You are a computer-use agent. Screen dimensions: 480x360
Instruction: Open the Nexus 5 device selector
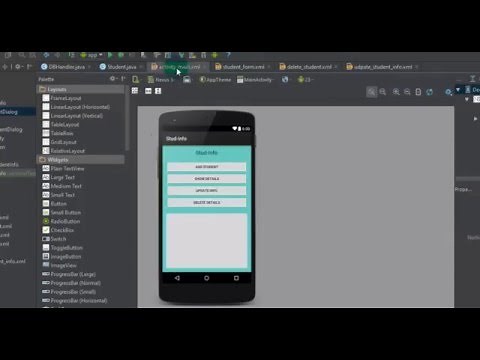click(161, 80)
